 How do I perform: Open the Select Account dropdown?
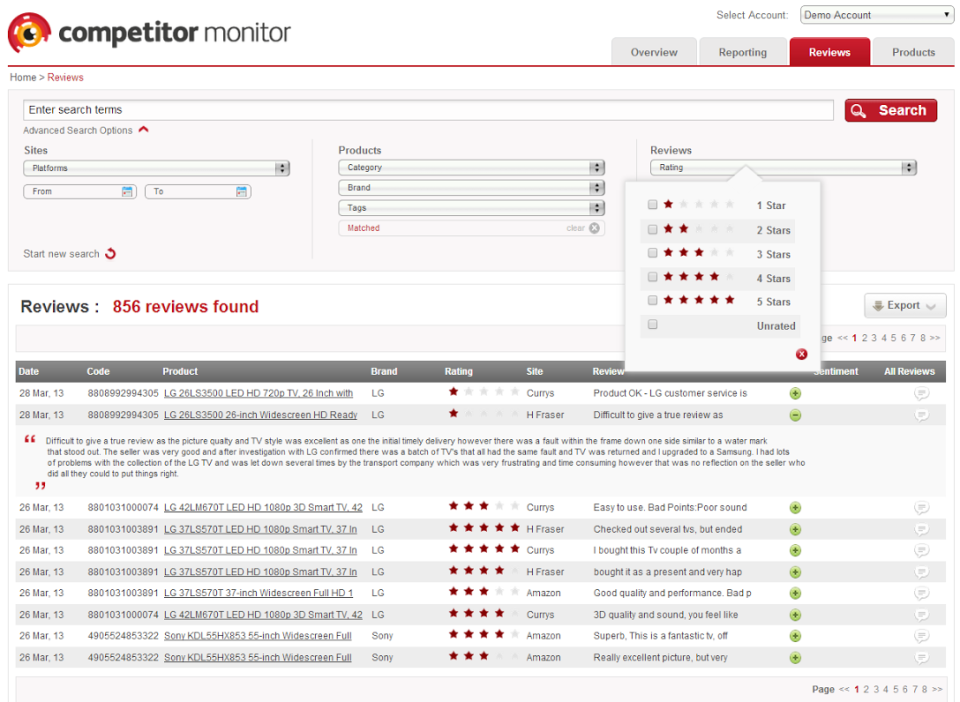click(876, 14)
